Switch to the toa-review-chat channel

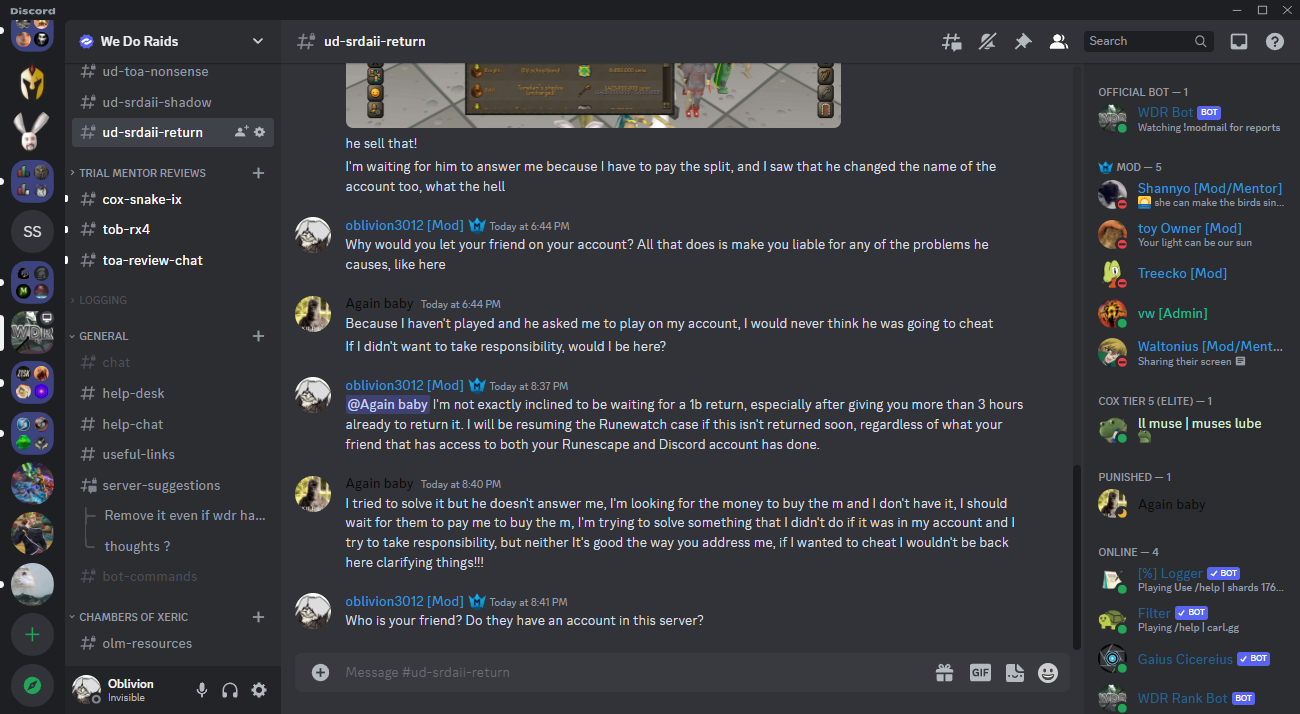point(172,260)
